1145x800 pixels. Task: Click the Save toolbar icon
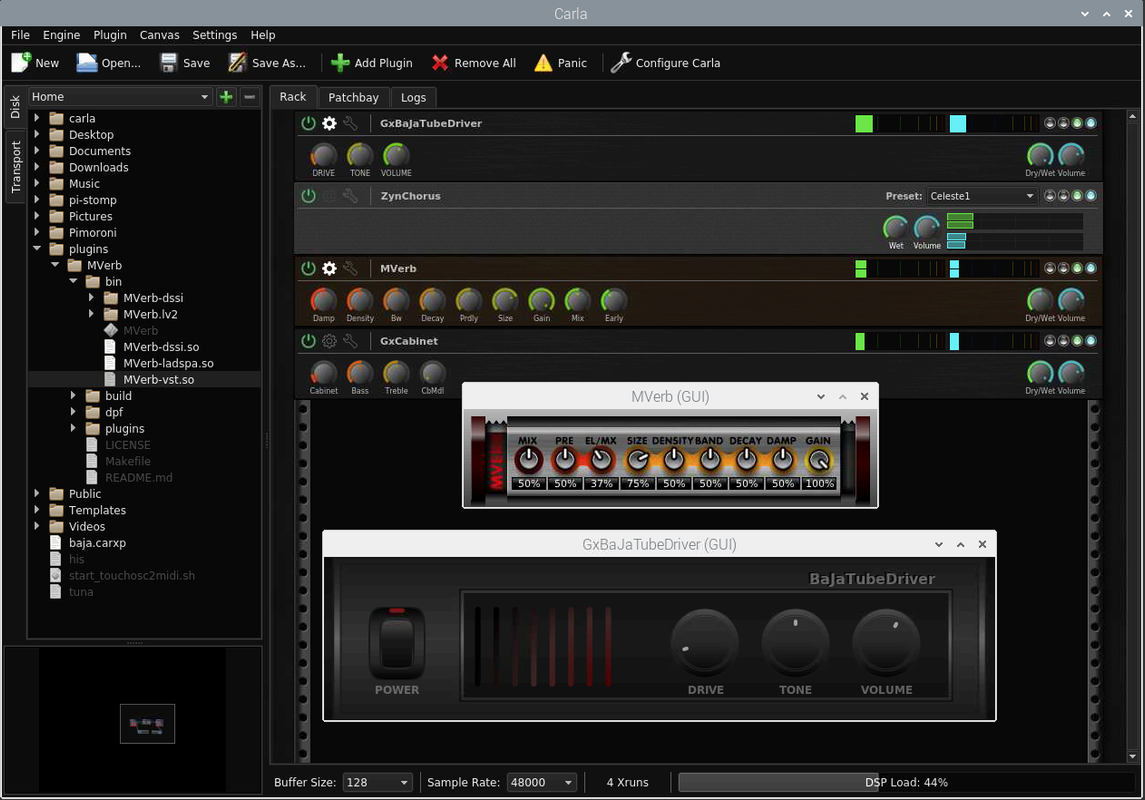169,63
